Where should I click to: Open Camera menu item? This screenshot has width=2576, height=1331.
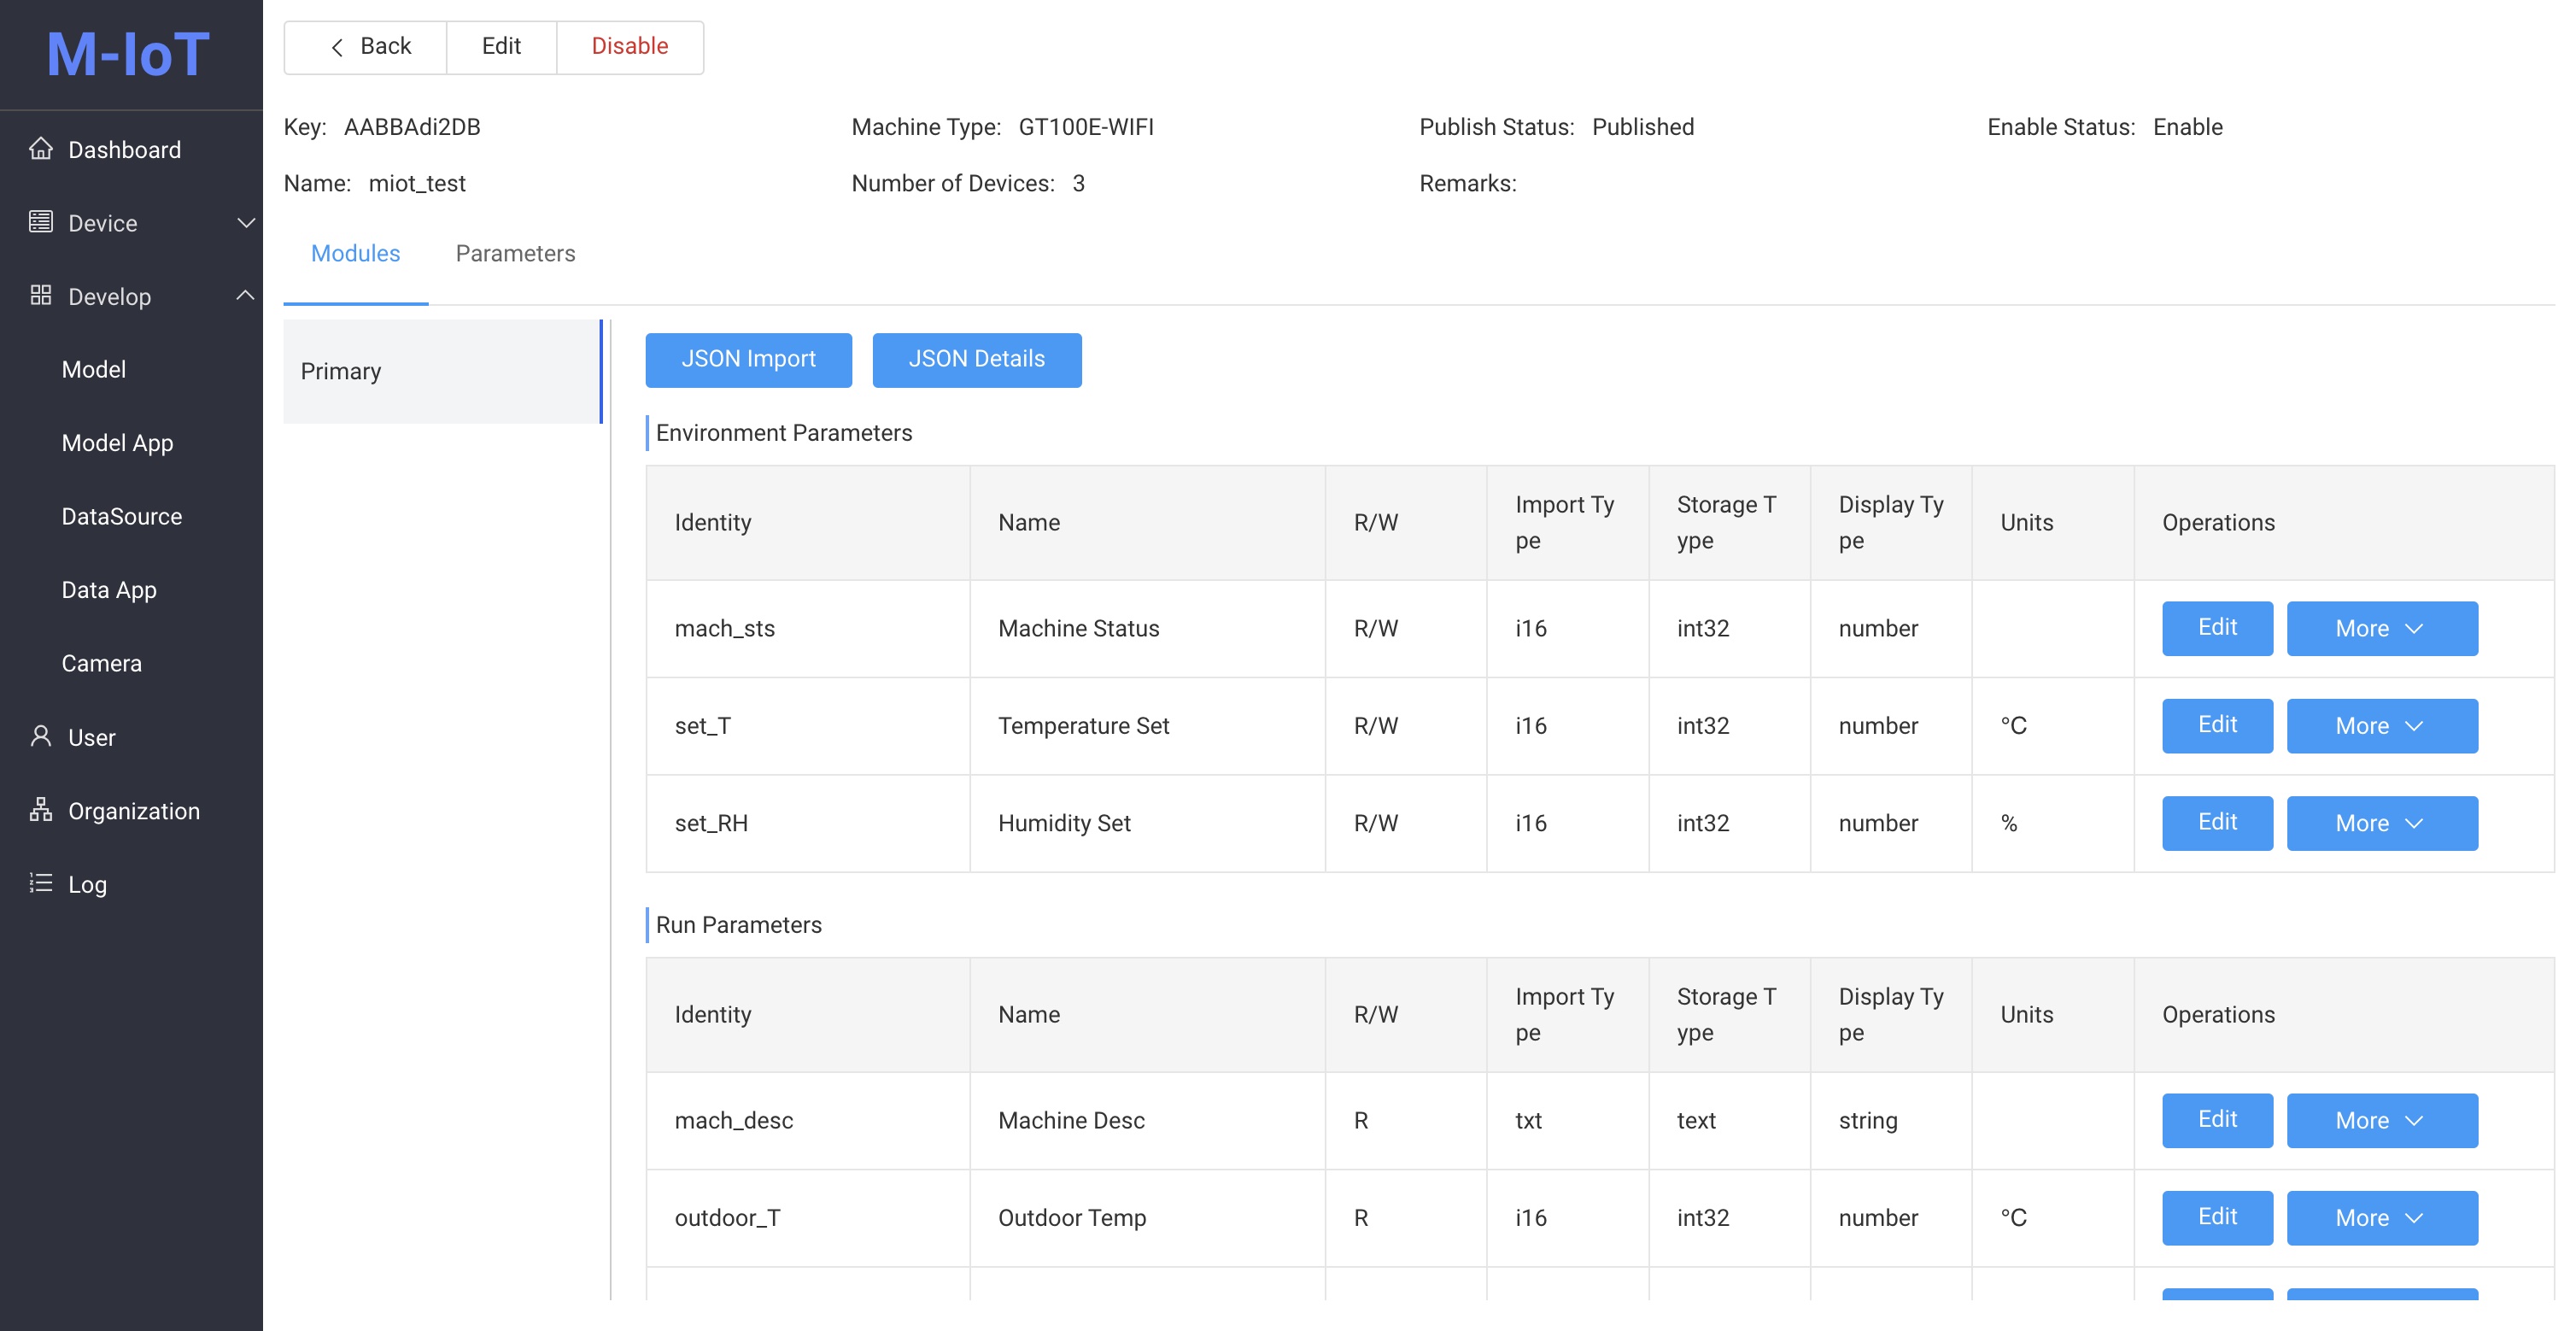101,663
